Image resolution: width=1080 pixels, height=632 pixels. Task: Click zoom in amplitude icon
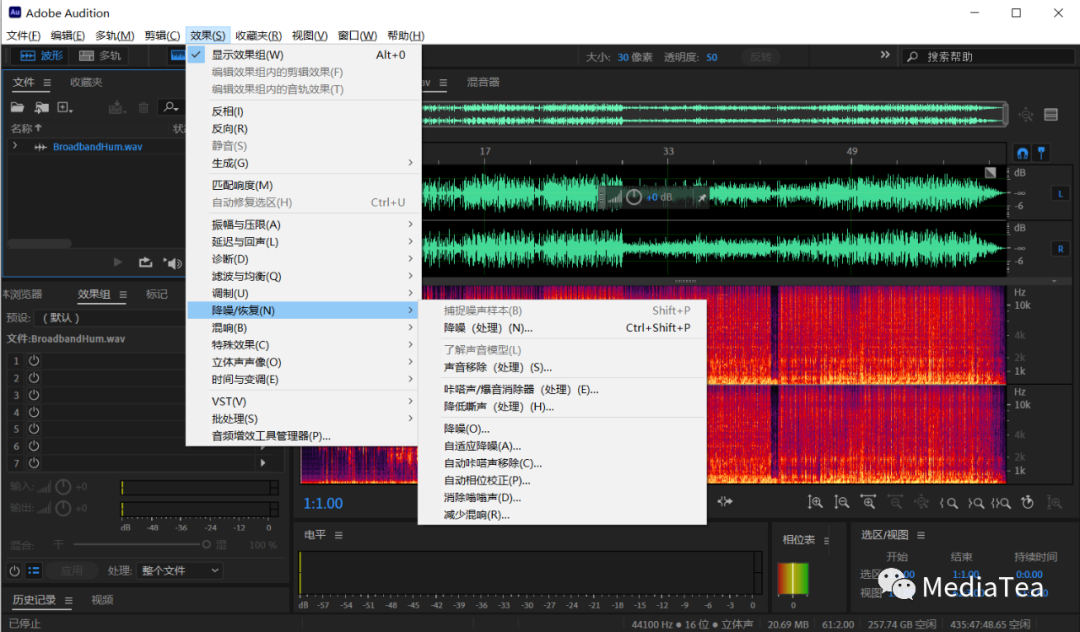tap(815, 503)
